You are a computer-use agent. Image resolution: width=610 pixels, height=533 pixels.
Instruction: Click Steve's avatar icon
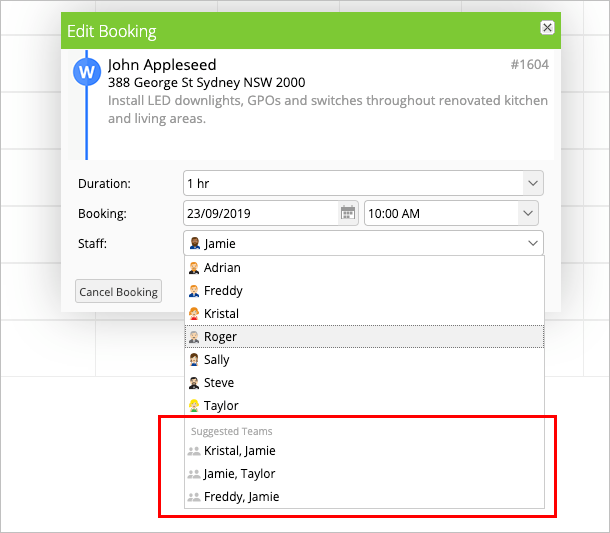(x=194, y=383)
